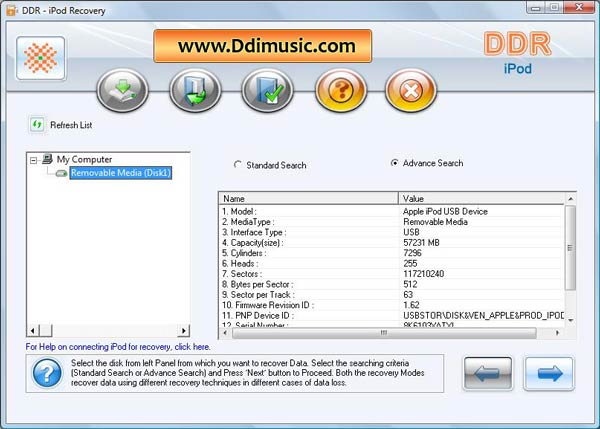Click the value 'Apple iPod USB Device'
Viewport: 600px width, 429px height.
[x=445, y=211]
